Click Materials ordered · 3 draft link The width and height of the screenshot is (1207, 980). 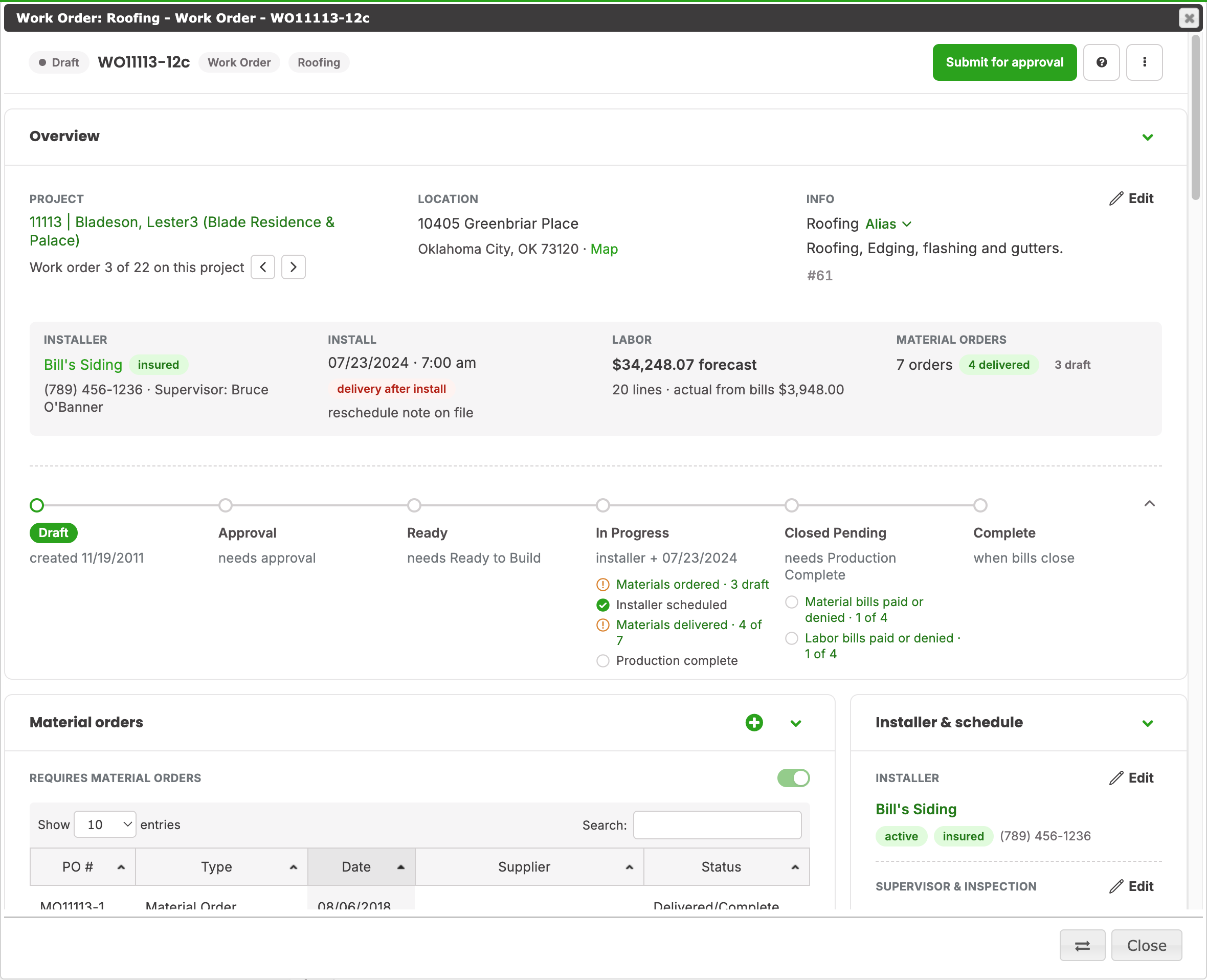tap(692, 584)
